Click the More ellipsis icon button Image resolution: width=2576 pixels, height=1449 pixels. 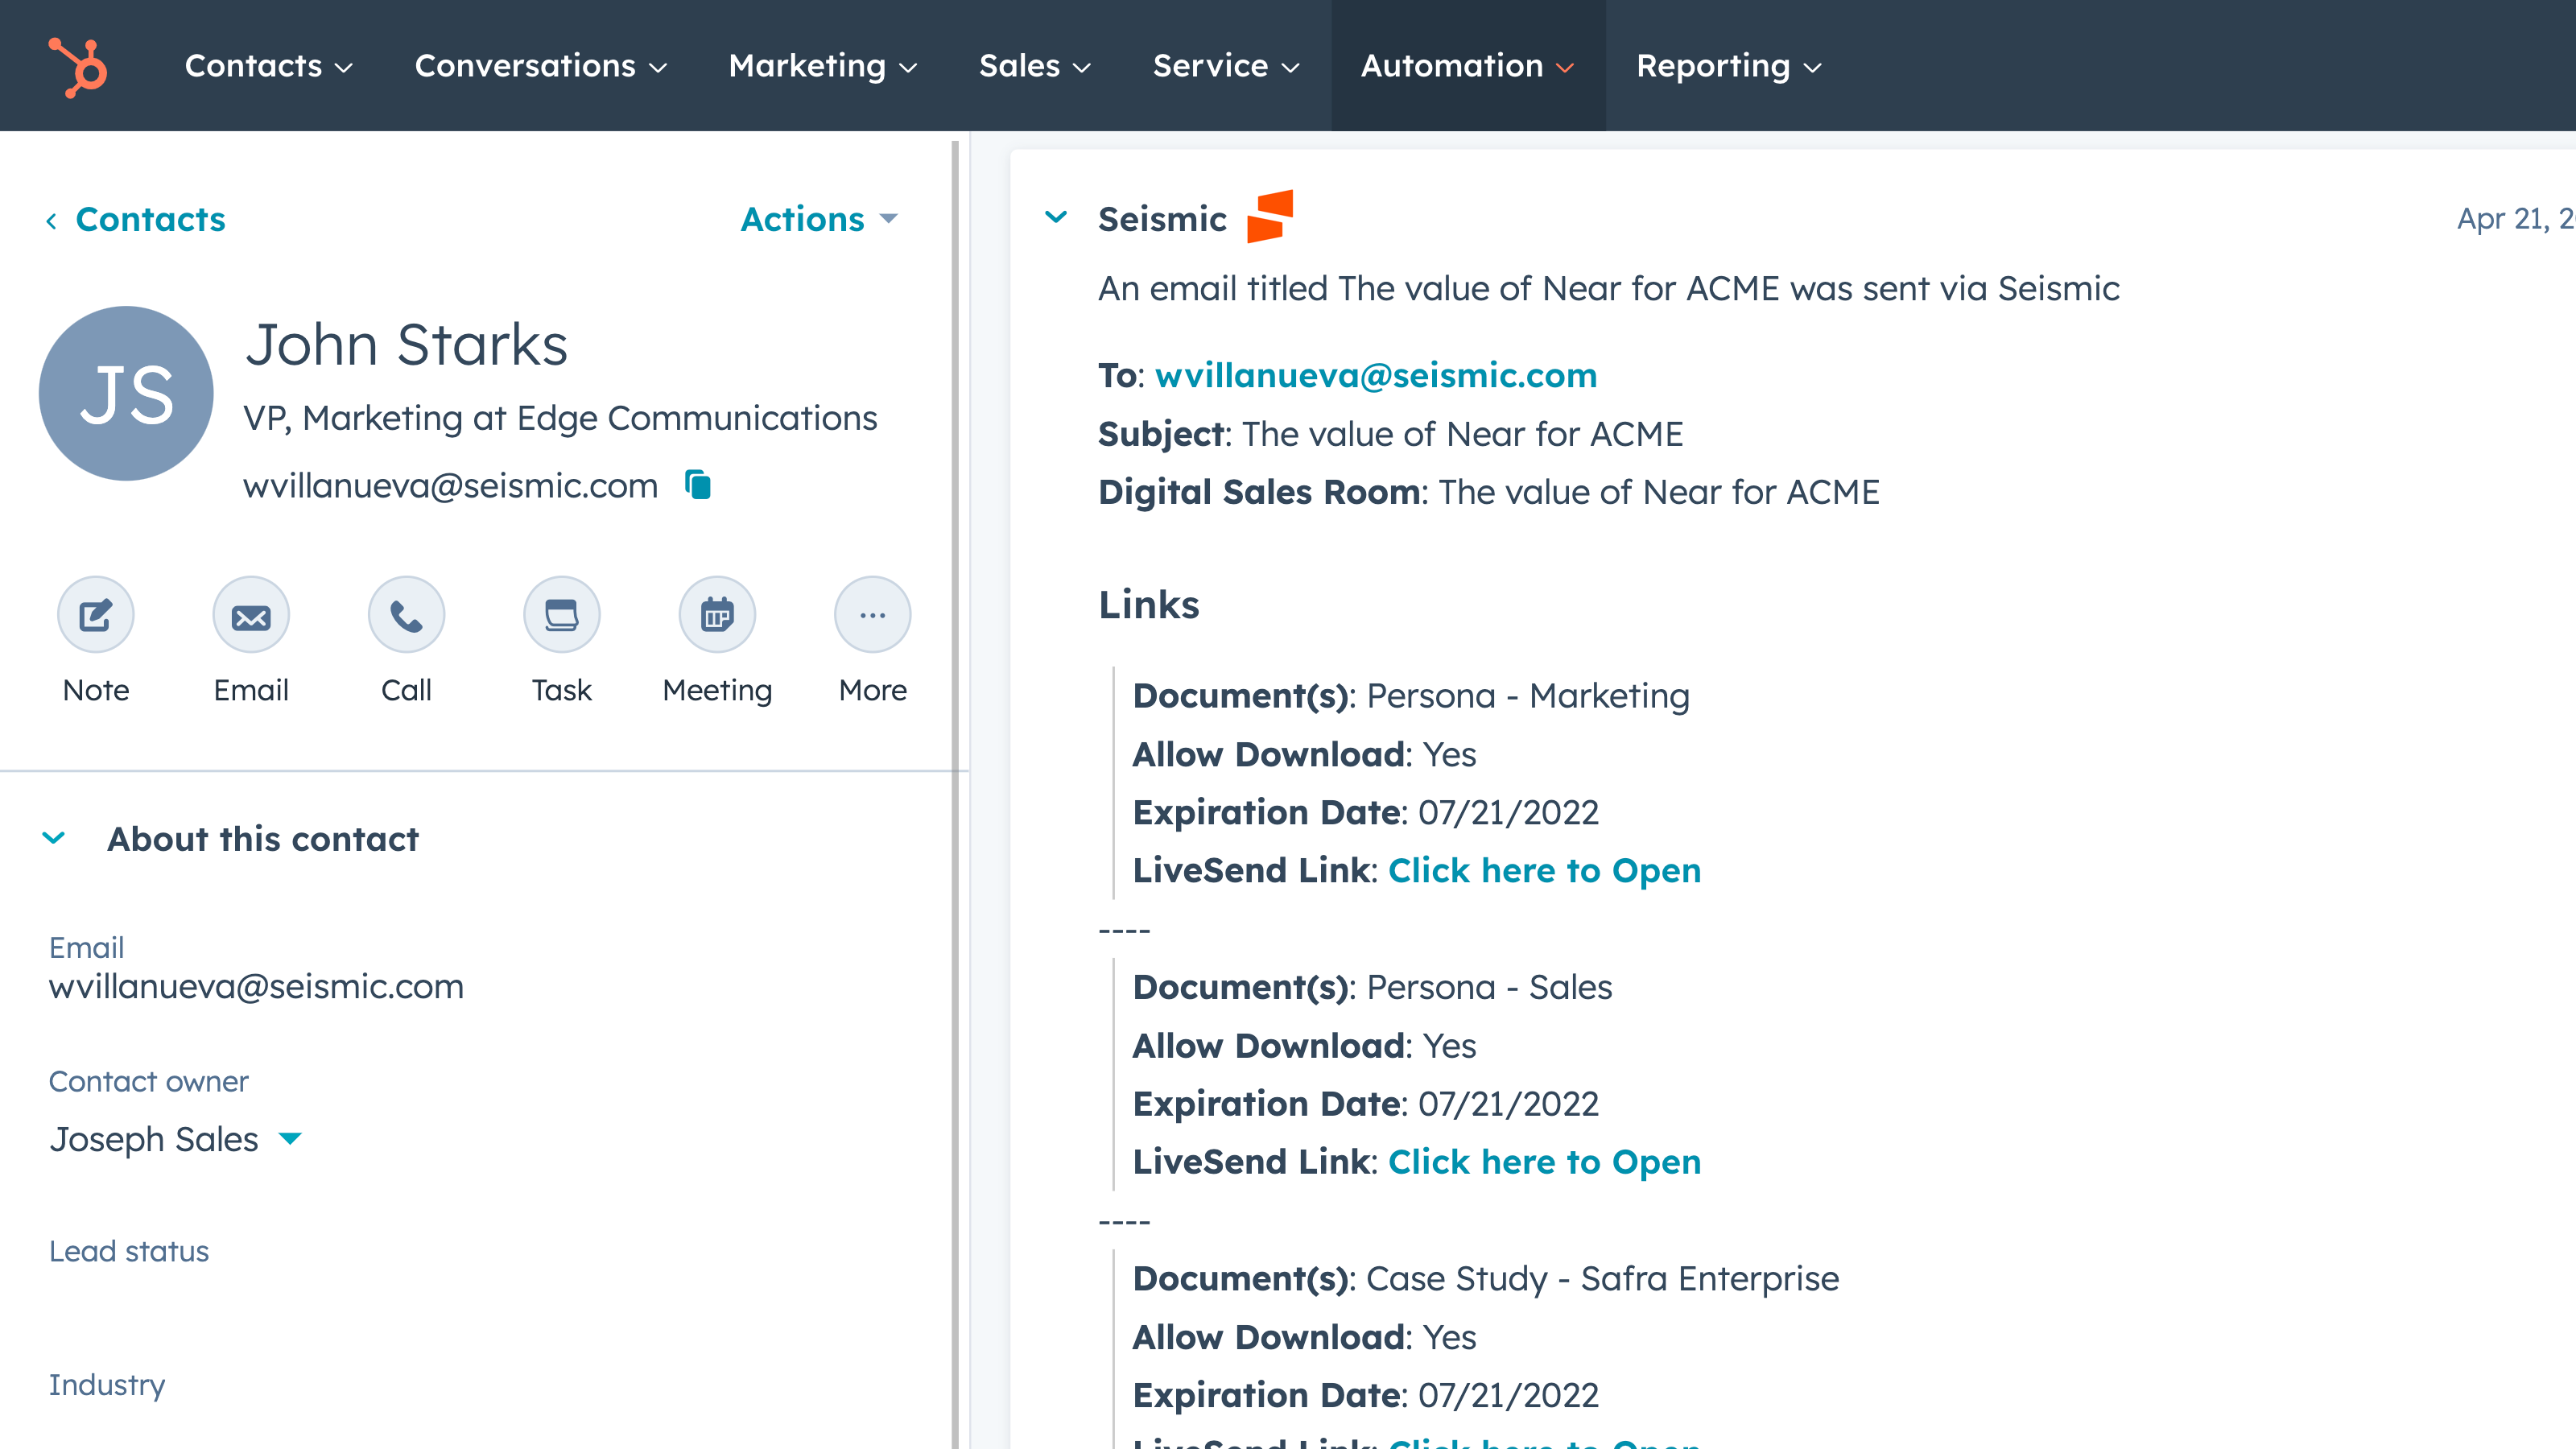(873, 614)
